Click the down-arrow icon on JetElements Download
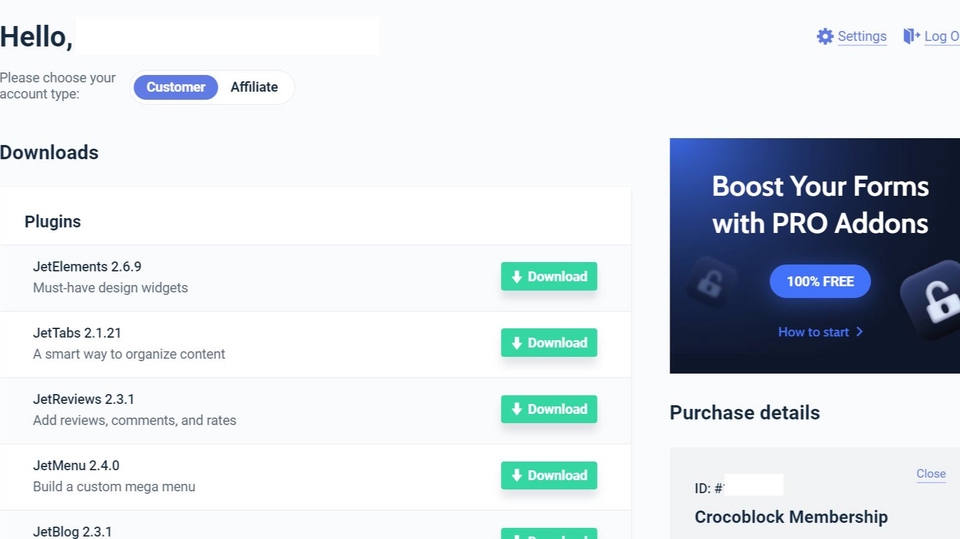The height and width of the screenshot is (539, 960). pos(517,277)
